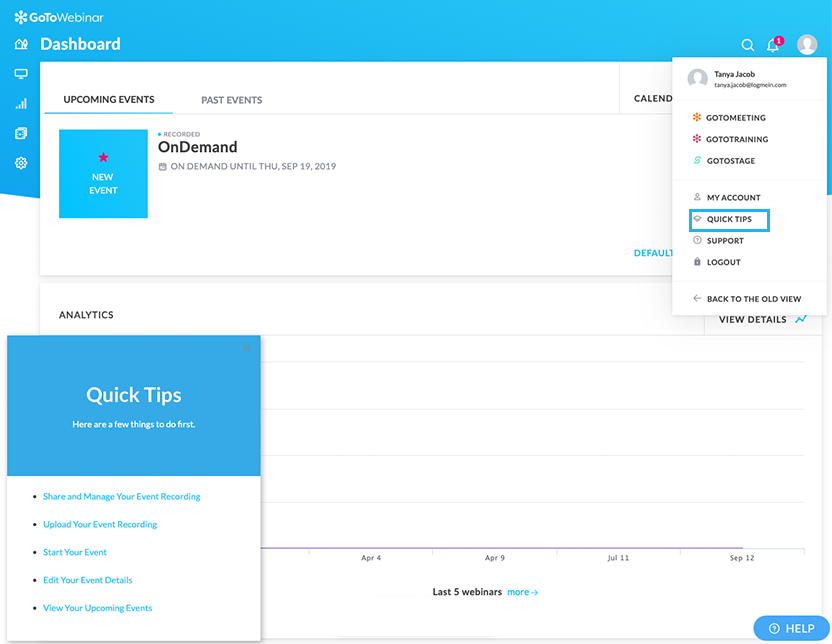Click the Default link in events panel
The image size is (832, 644).
point(653,253)
